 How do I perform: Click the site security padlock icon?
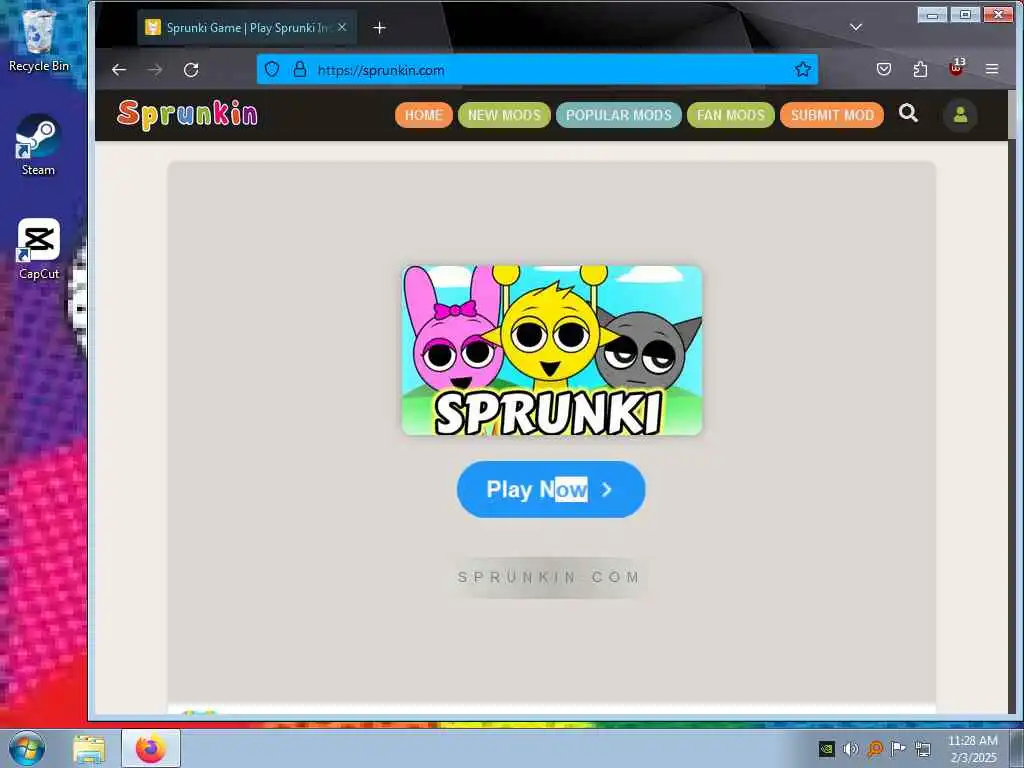point(300,69)
